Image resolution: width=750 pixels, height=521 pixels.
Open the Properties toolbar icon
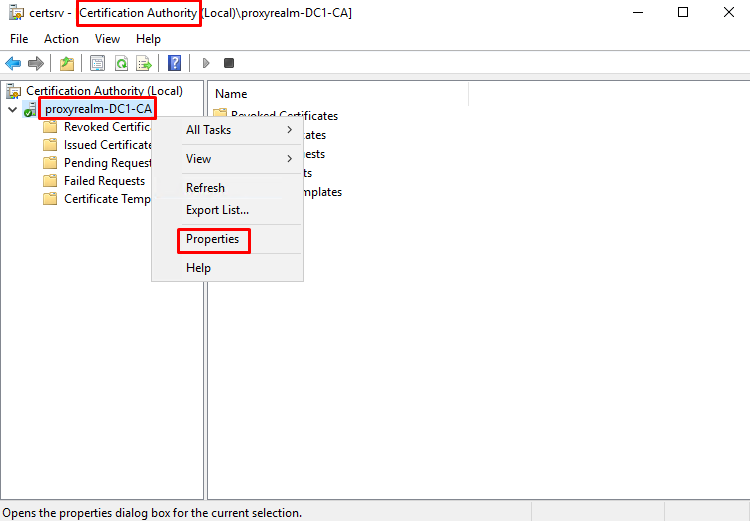pos(98,63)
